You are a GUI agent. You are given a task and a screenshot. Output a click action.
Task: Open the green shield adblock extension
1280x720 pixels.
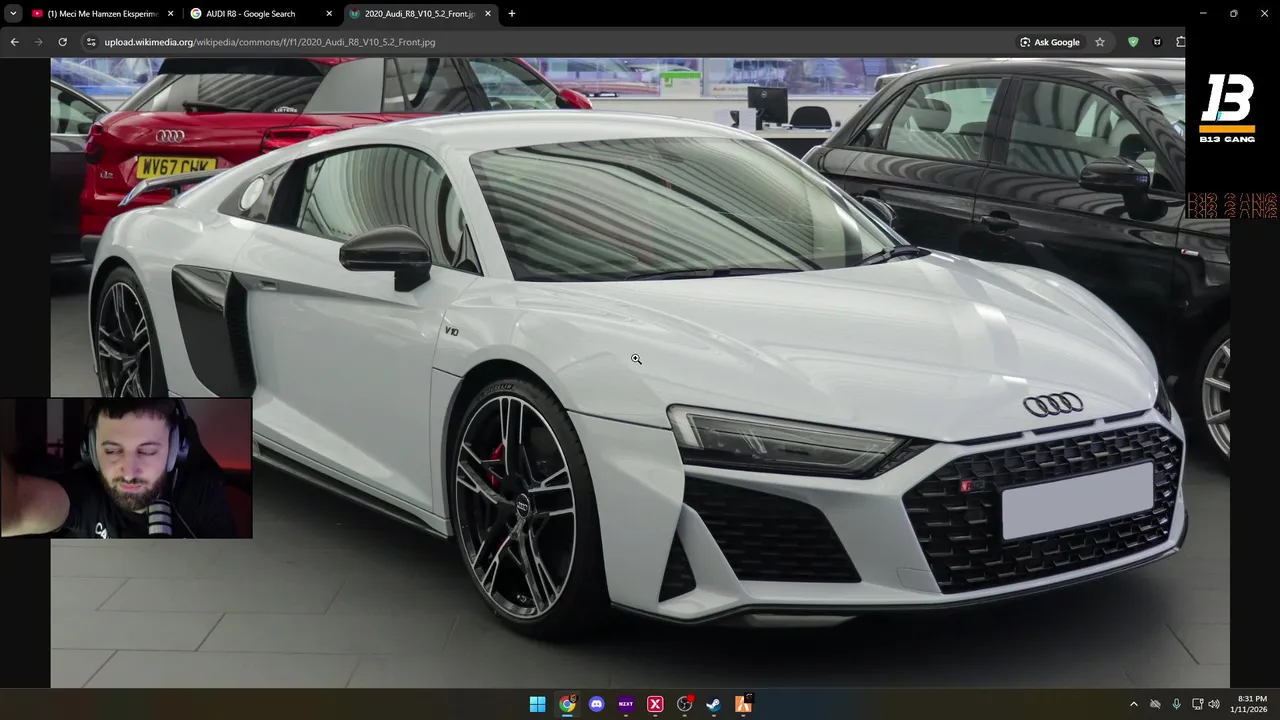(x=1133, y=42)
